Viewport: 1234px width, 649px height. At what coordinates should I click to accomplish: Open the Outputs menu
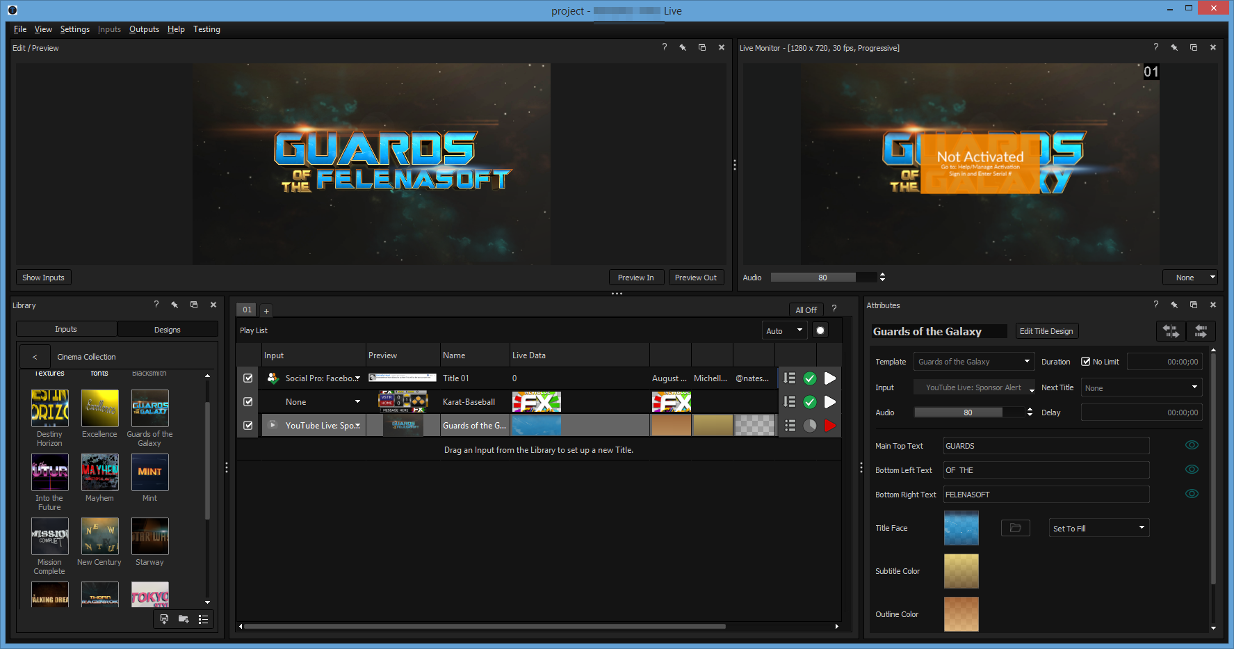(x=144, y=29)
